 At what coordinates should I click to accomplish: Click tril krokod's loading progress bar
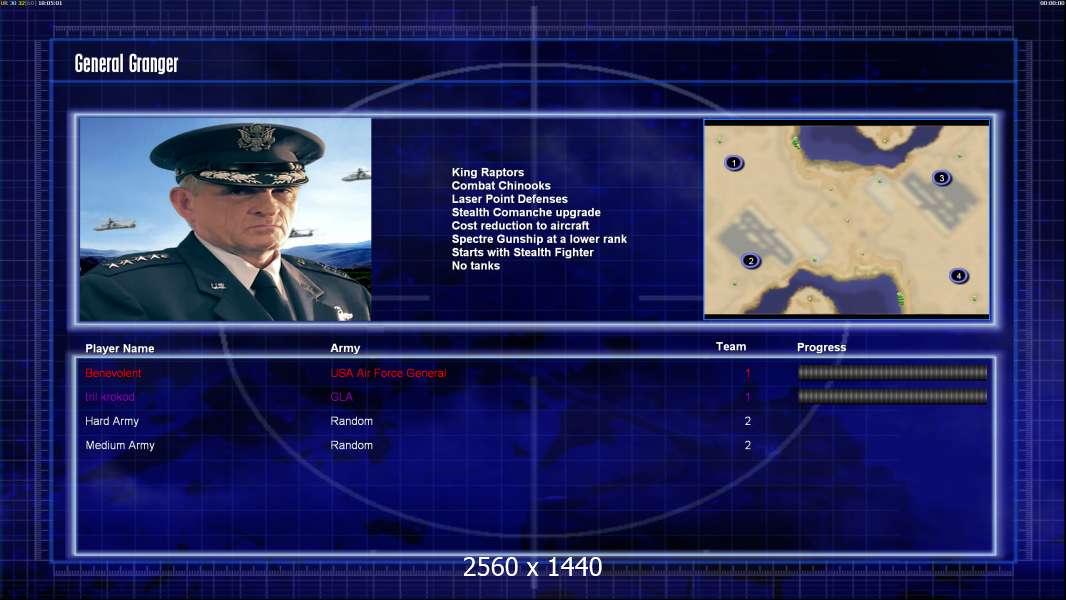pos(892,396)
